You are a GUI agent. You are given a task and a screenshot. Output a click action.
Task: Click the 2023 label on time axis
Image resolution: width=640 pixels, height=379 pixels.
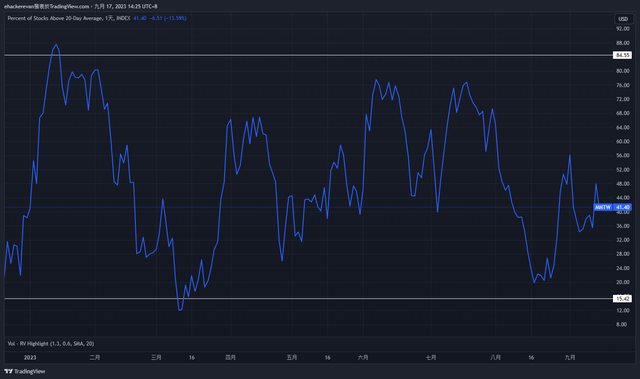[30, 357]
